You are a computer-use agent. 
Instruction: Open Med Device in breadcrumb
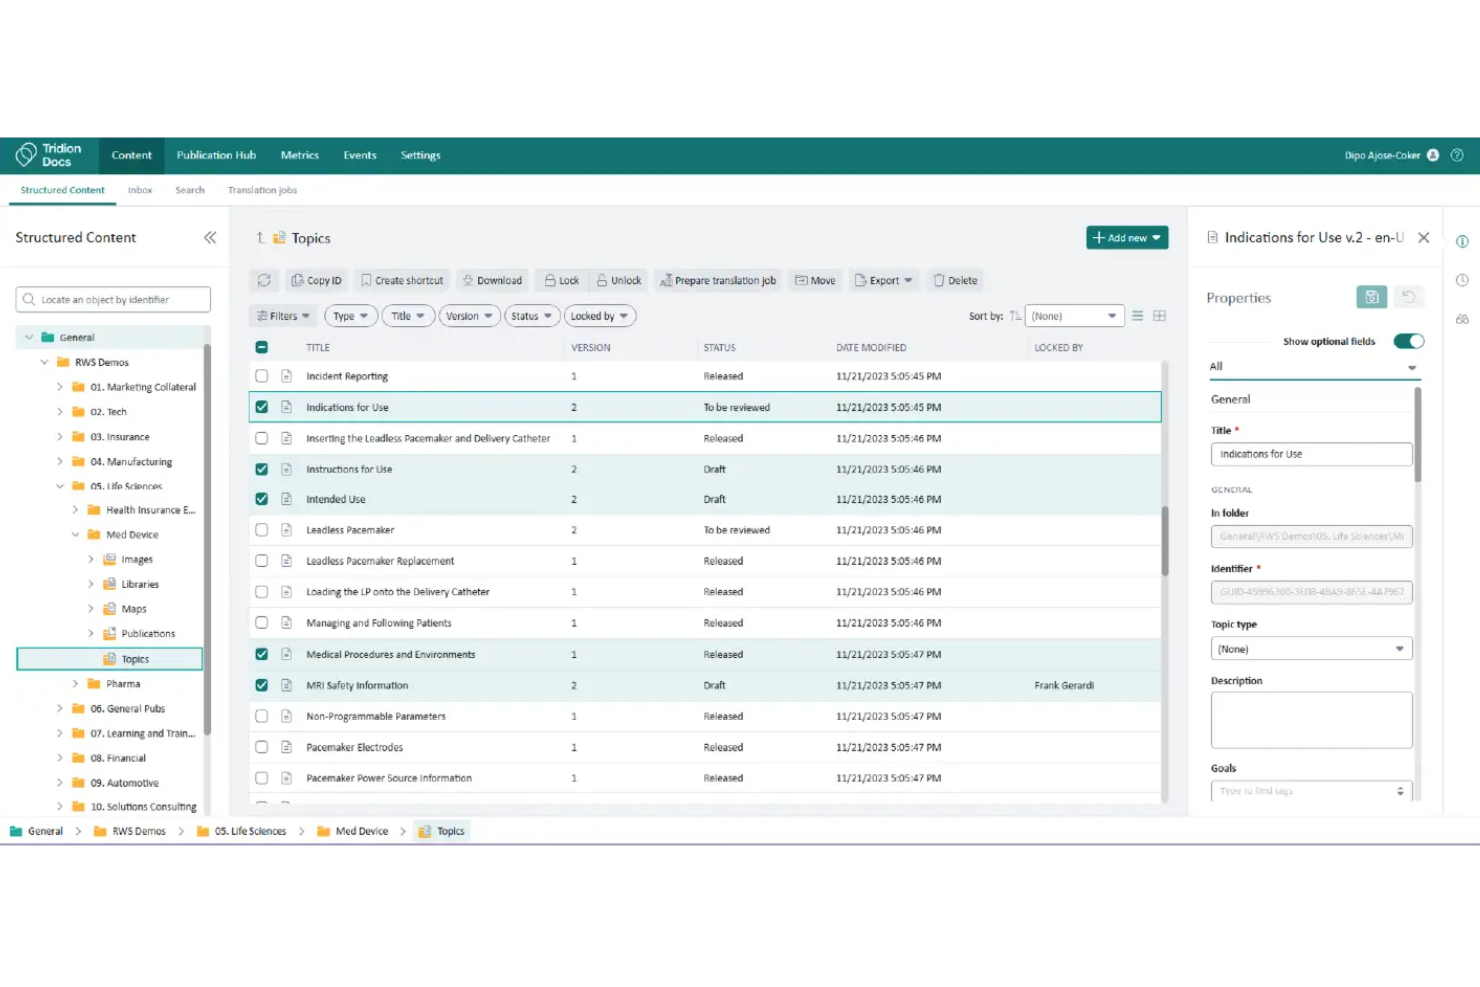point(352,831)
